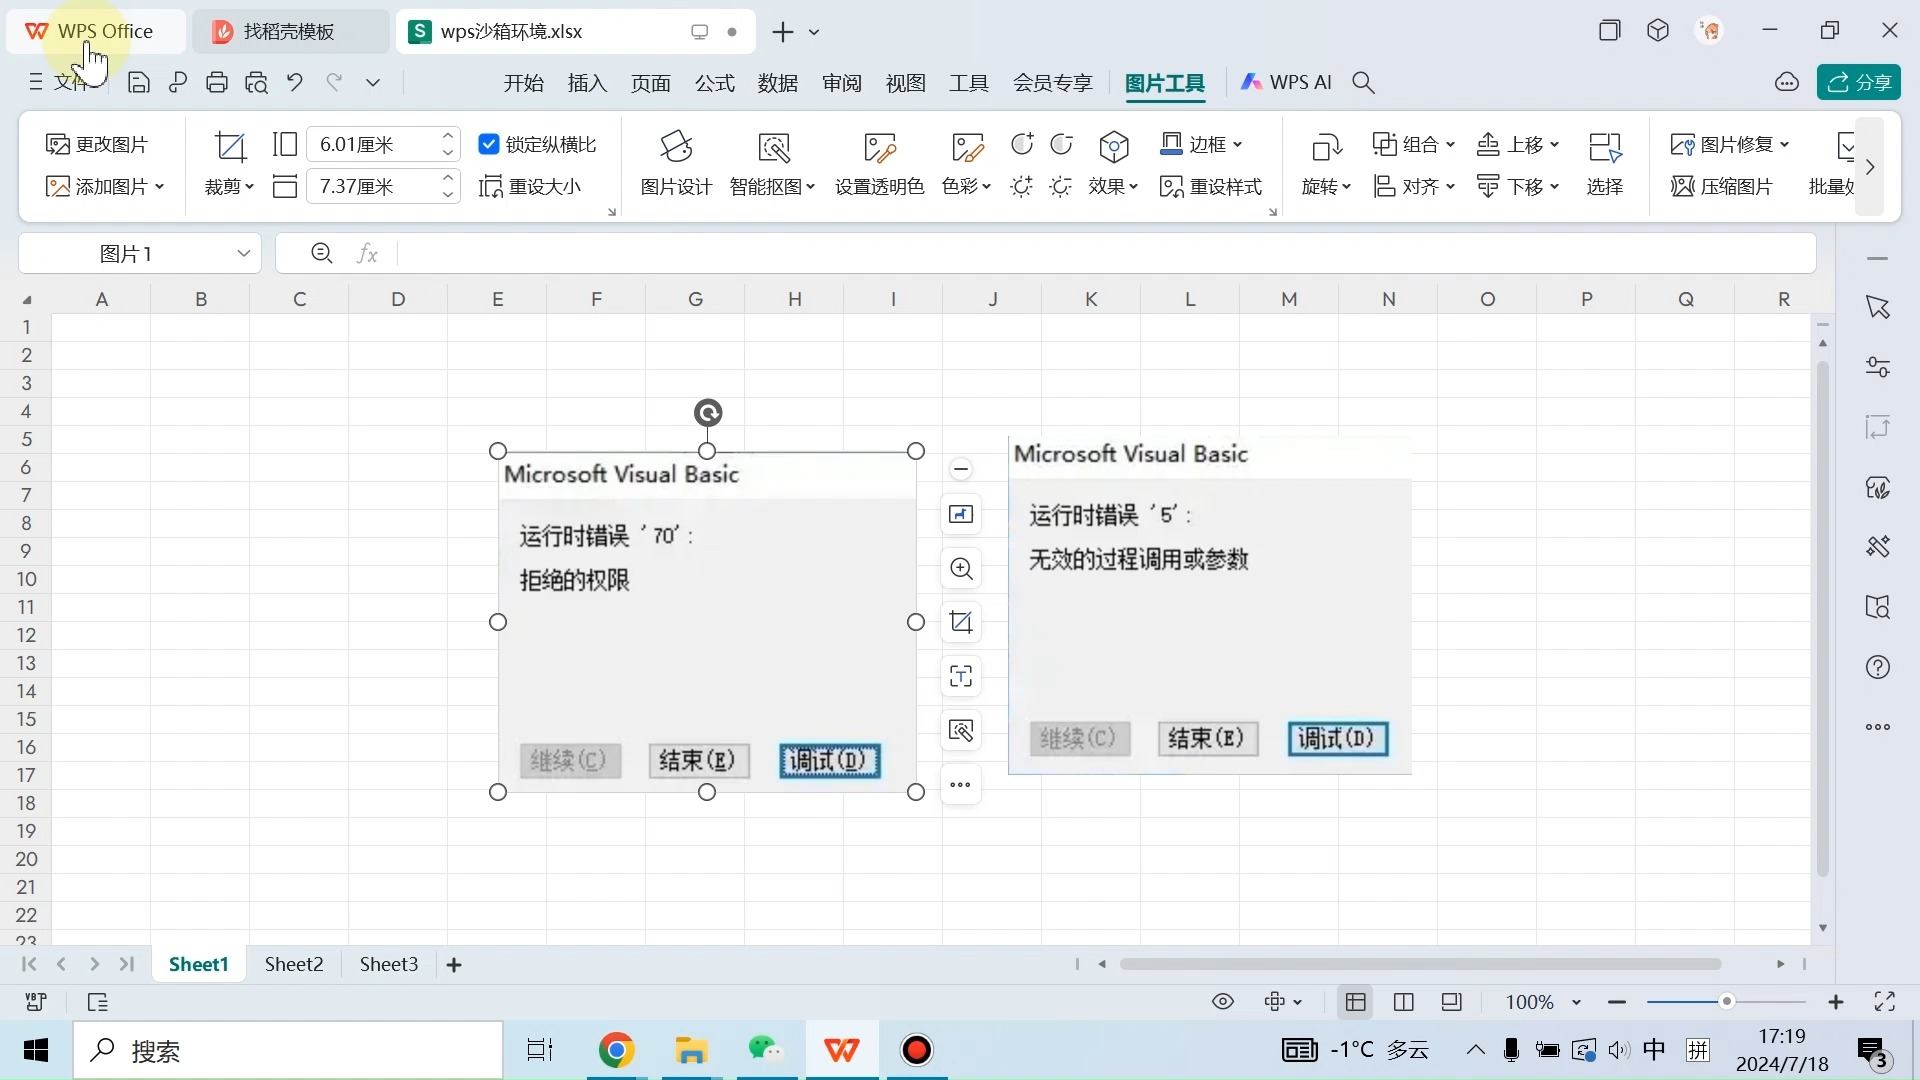Expand the 旋转 dropdown
The image size is (1920, 1080).
point(1325,186)
